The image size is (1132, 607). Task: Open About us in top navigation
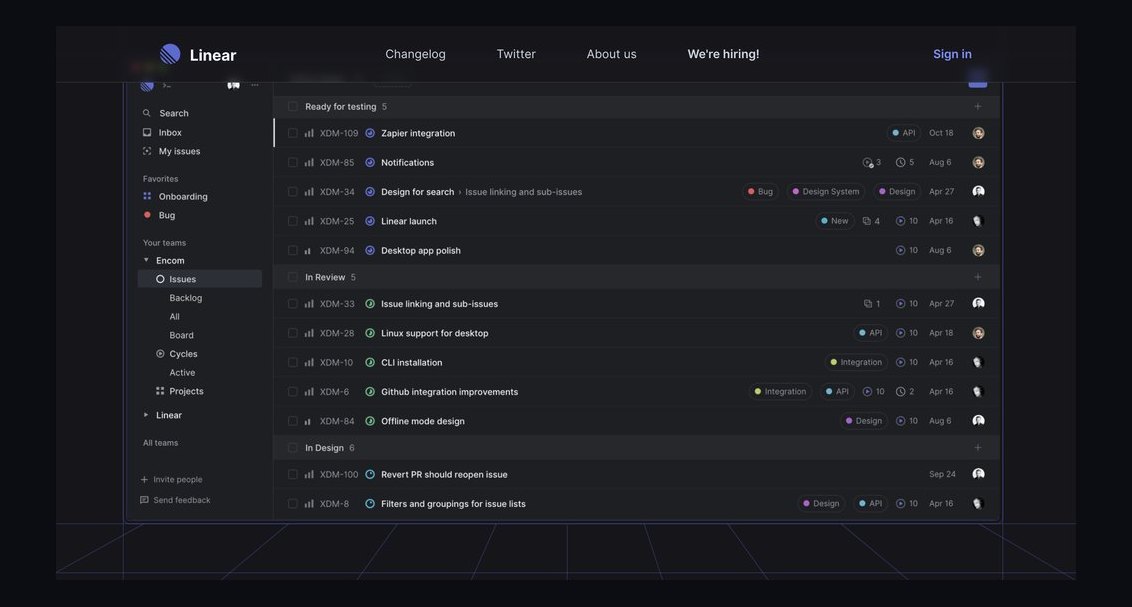coord(611,54)
